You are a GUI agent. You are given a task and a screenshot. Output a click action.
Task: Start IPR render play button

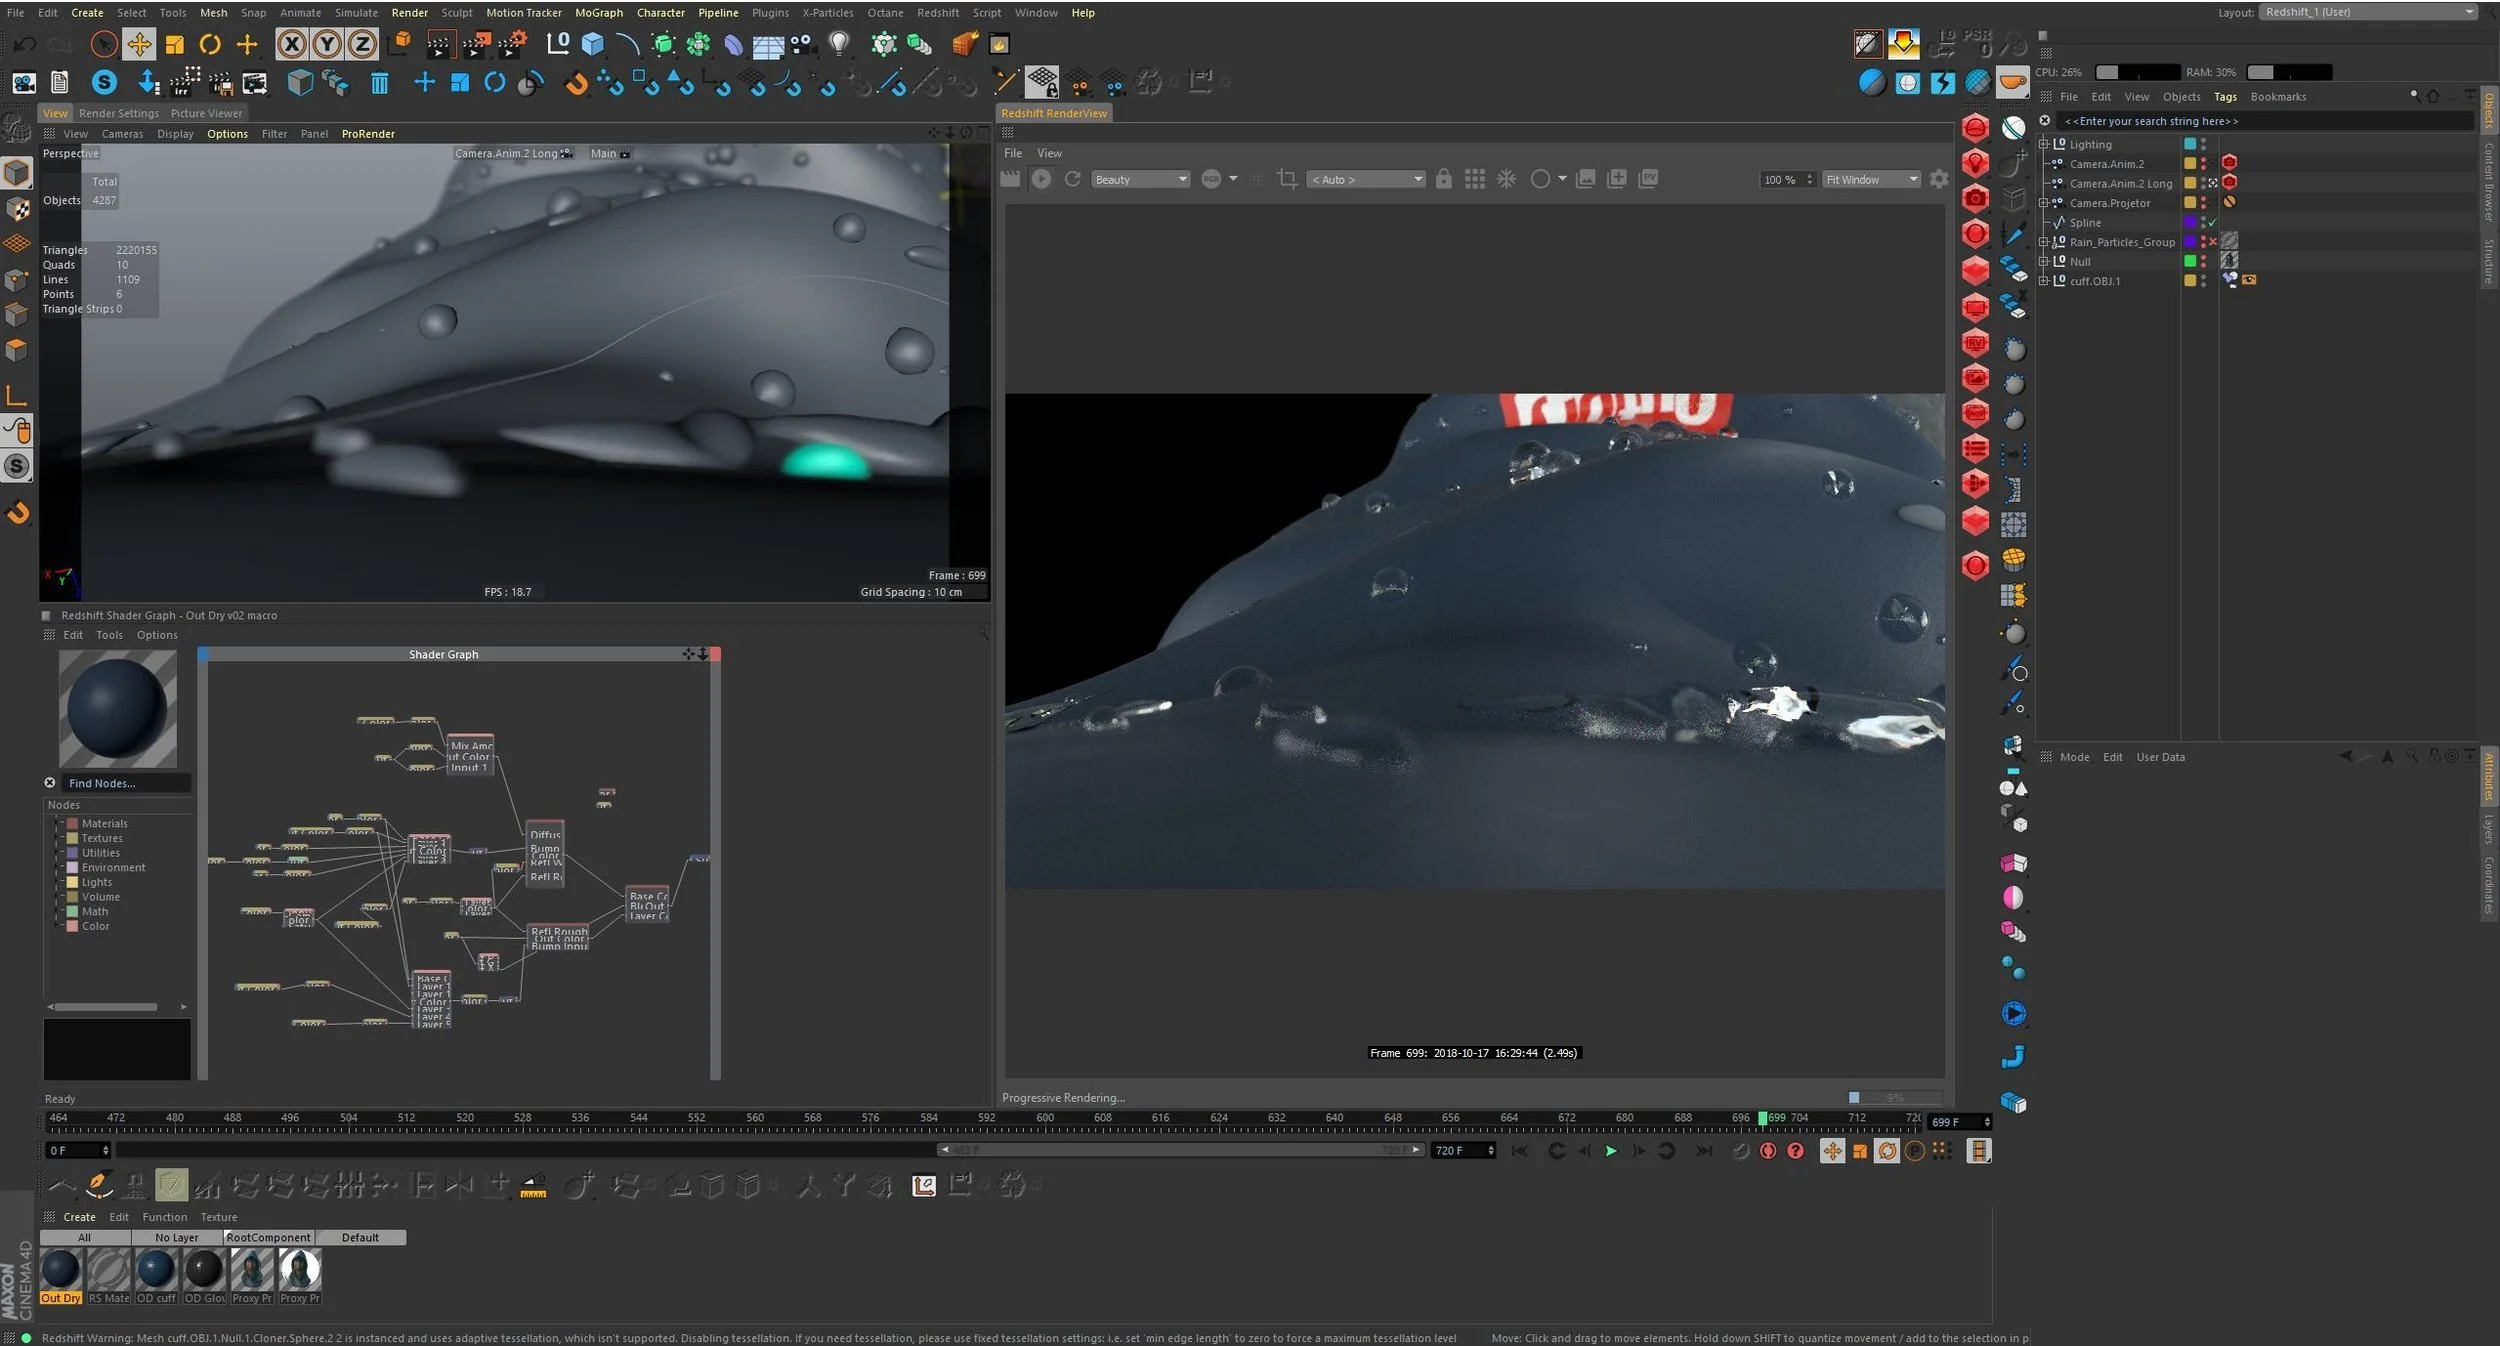pos(1041,179)
